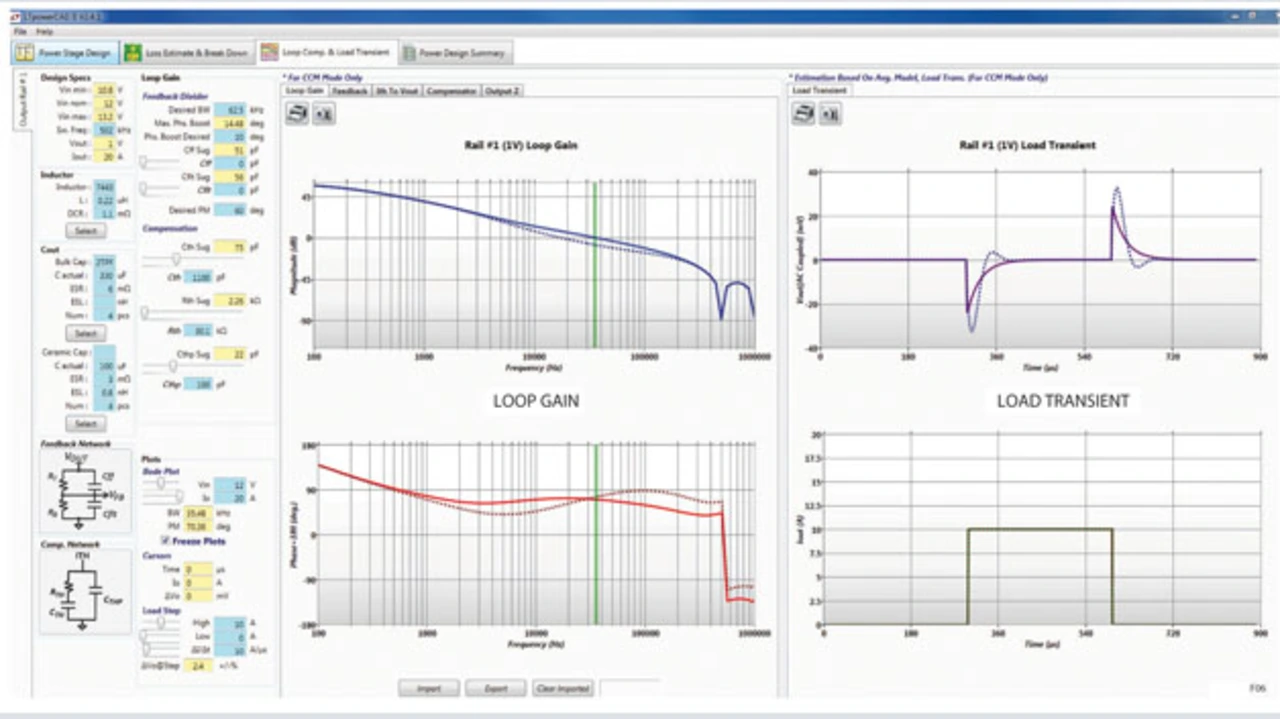
Task: Open the Help menu
Action: 44,32
